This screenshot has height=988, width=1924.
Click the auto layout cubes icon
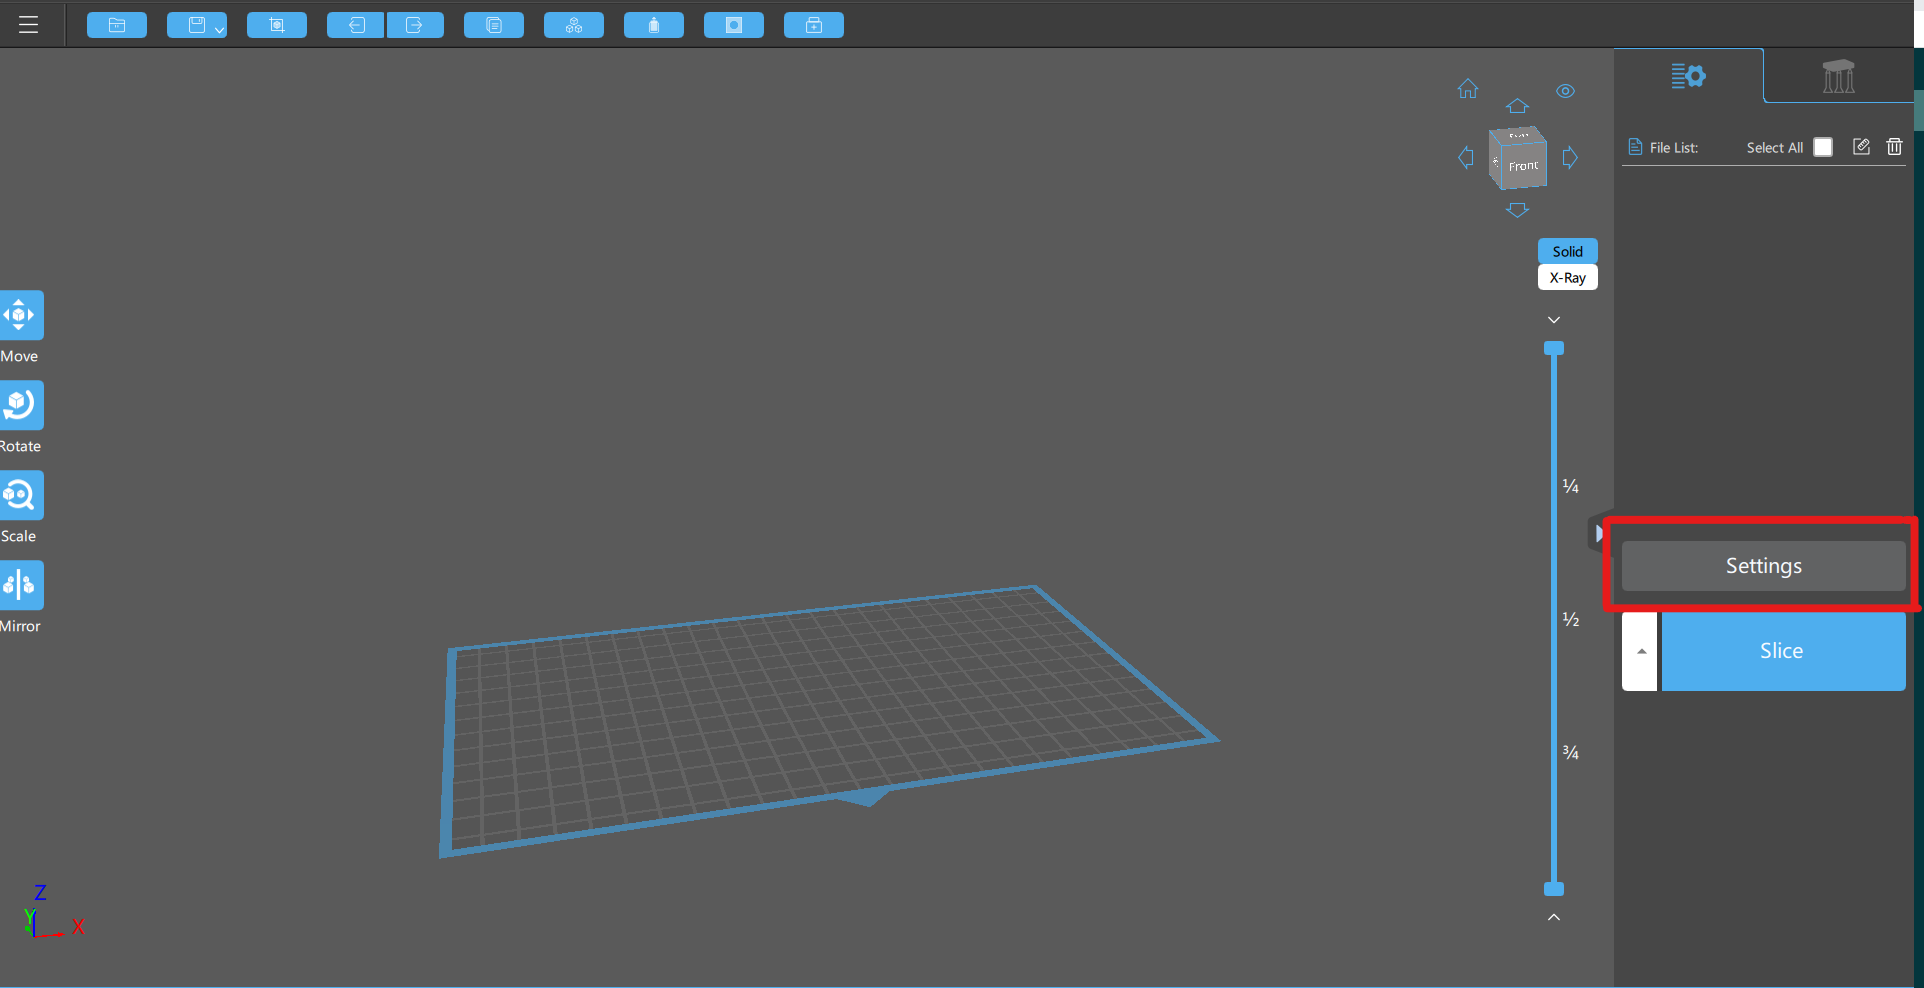pos(574,25)
